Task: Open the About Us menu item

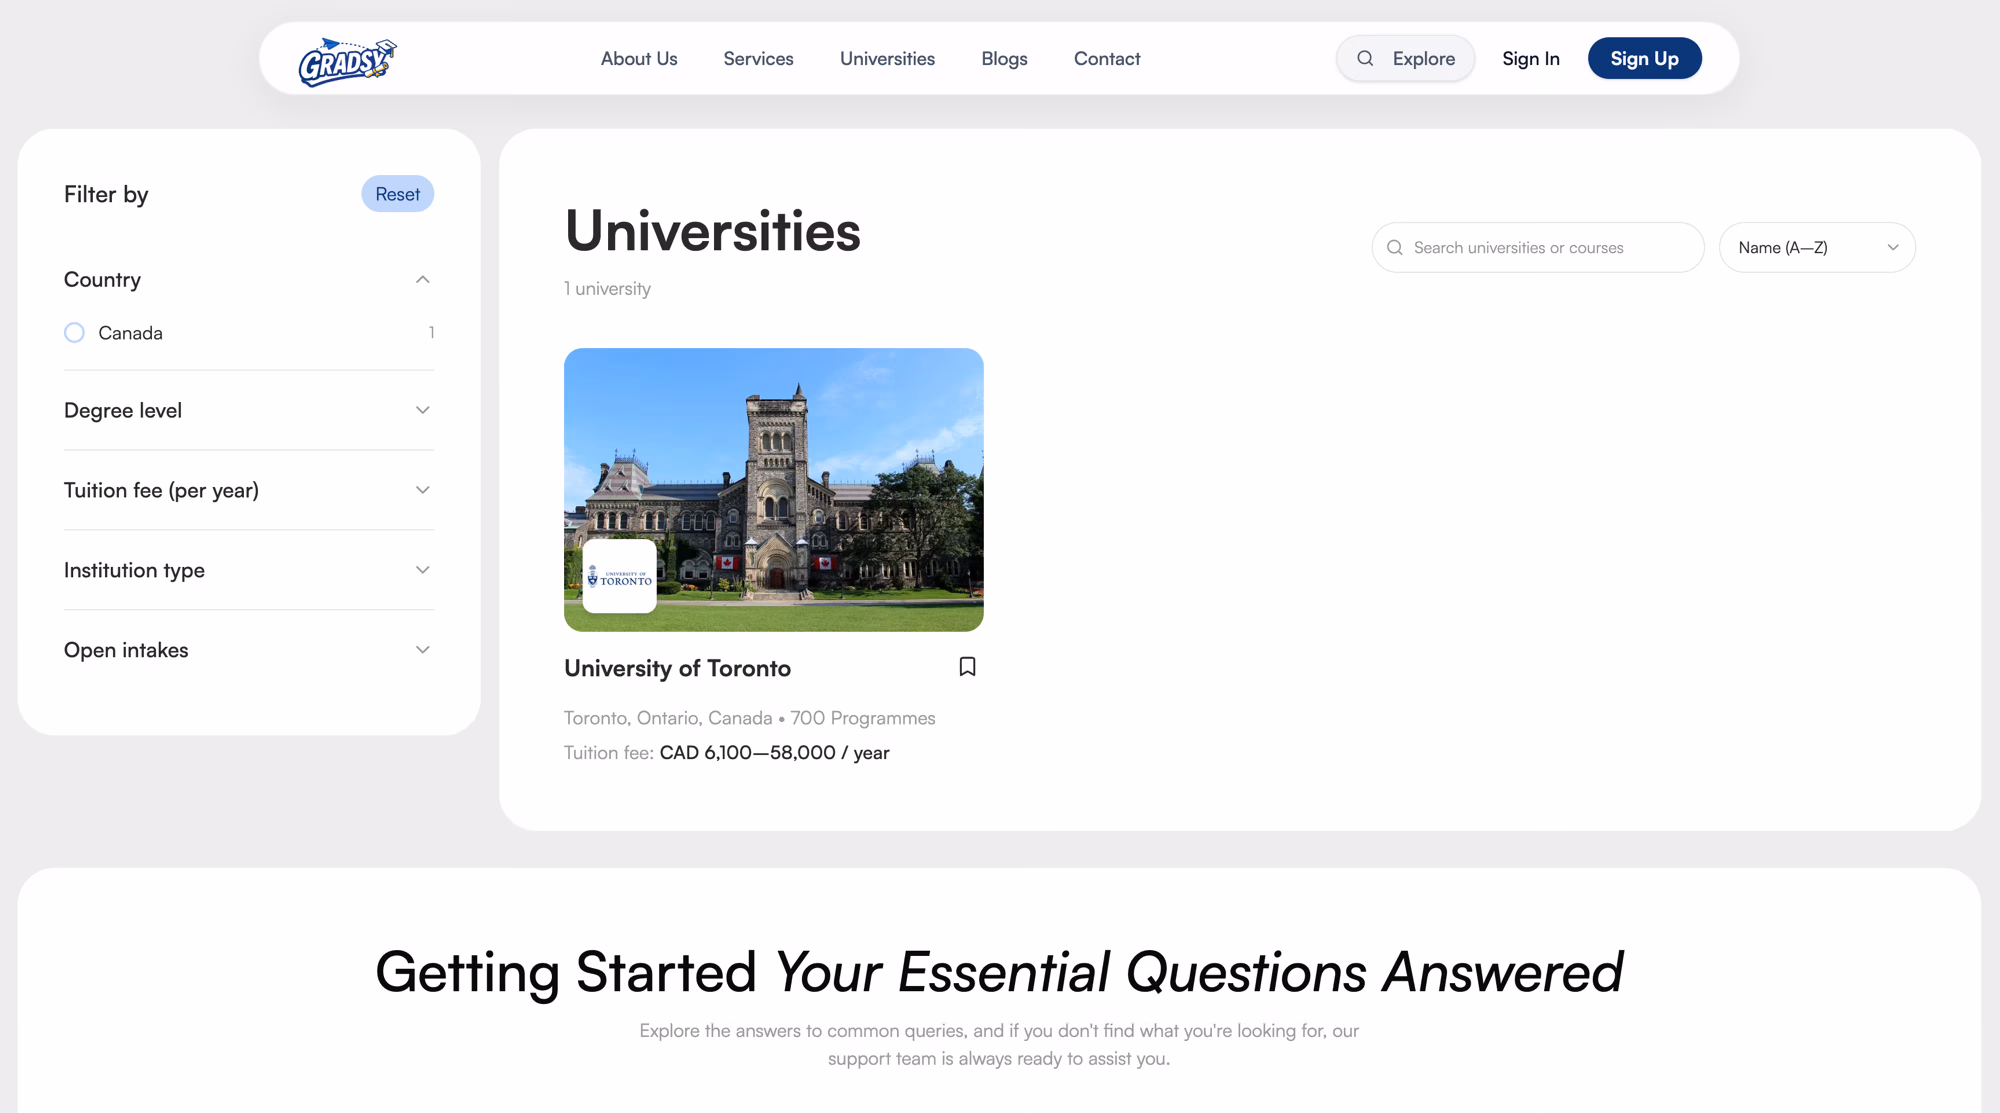Action: pos(639,59)
